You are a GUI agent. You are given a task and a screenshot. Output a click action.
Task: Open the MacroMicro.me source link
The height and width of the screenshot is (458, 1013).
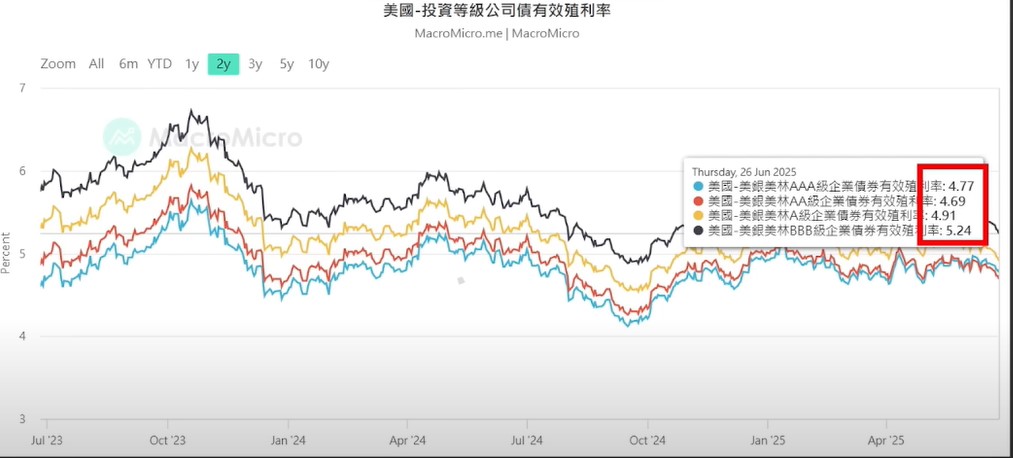pyautogui.click(x=458, y=33)
